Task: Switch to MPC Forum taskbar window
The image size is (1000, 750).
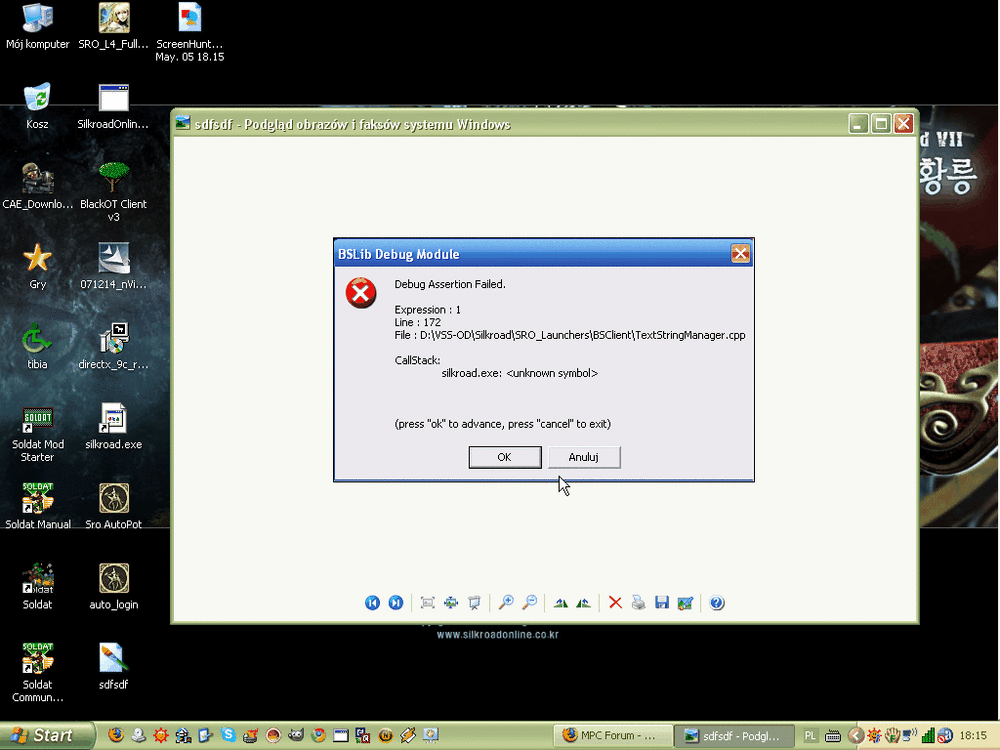Action: (612, 736)
